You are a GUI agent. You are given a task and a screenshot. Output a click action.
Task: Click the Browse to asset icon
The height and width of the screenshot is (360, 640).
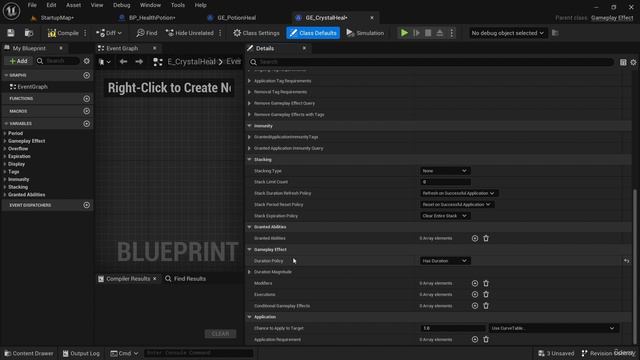29,33
